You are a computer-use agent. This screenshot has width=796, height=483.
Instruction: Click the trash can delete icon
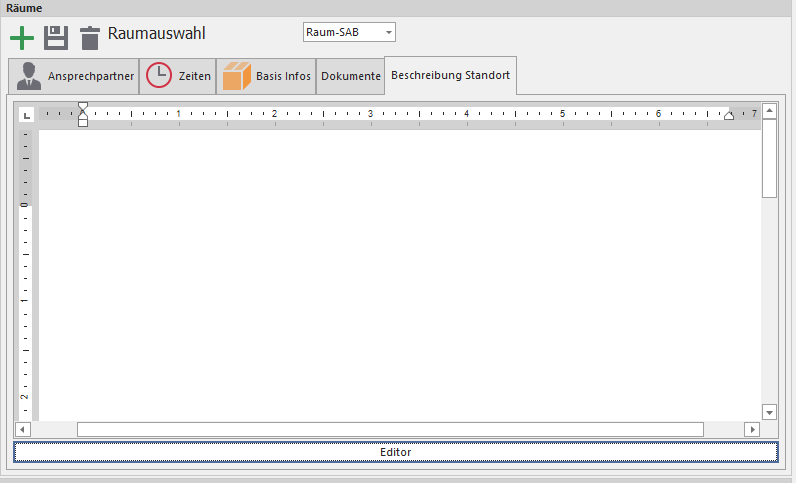click(x=90, y=38)
